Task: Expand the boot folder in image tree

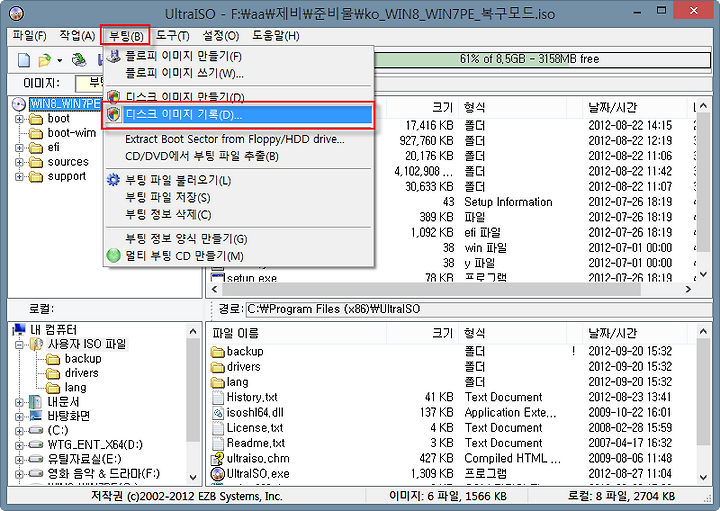Action: (x=19, y=119)
